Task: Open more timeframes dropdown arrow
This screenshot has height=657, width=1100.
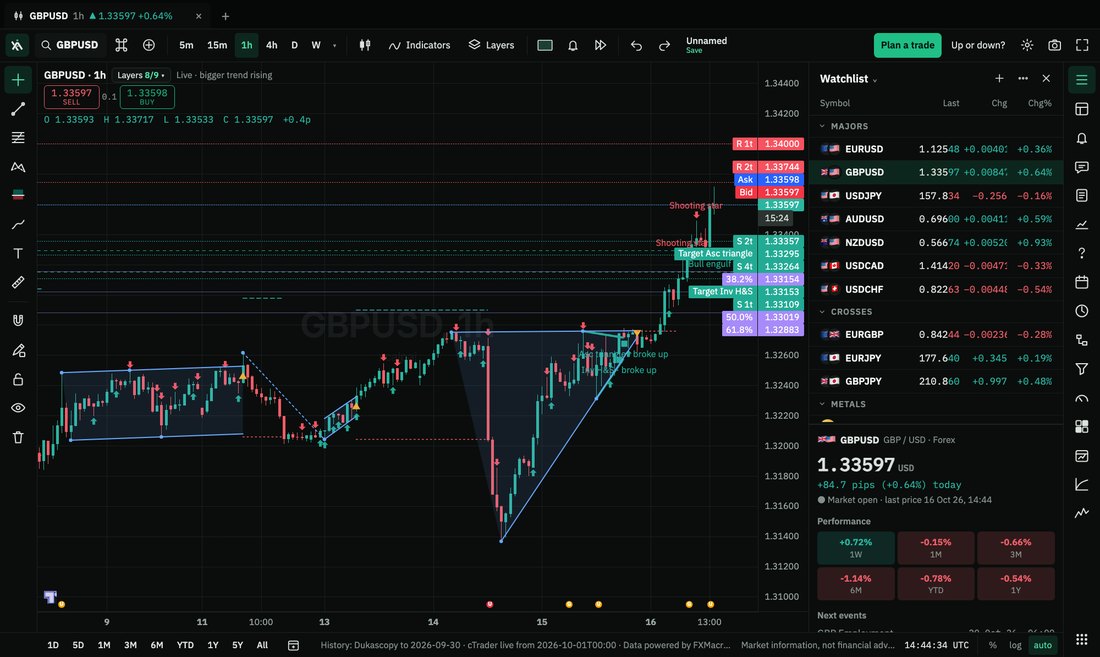Action: pos(335,46)
